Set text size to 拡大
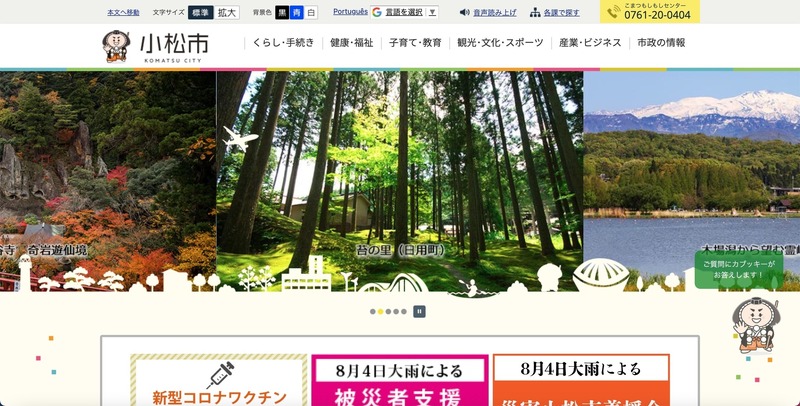Viewport: 800px width, 406px height. click(x=227, y=13)
